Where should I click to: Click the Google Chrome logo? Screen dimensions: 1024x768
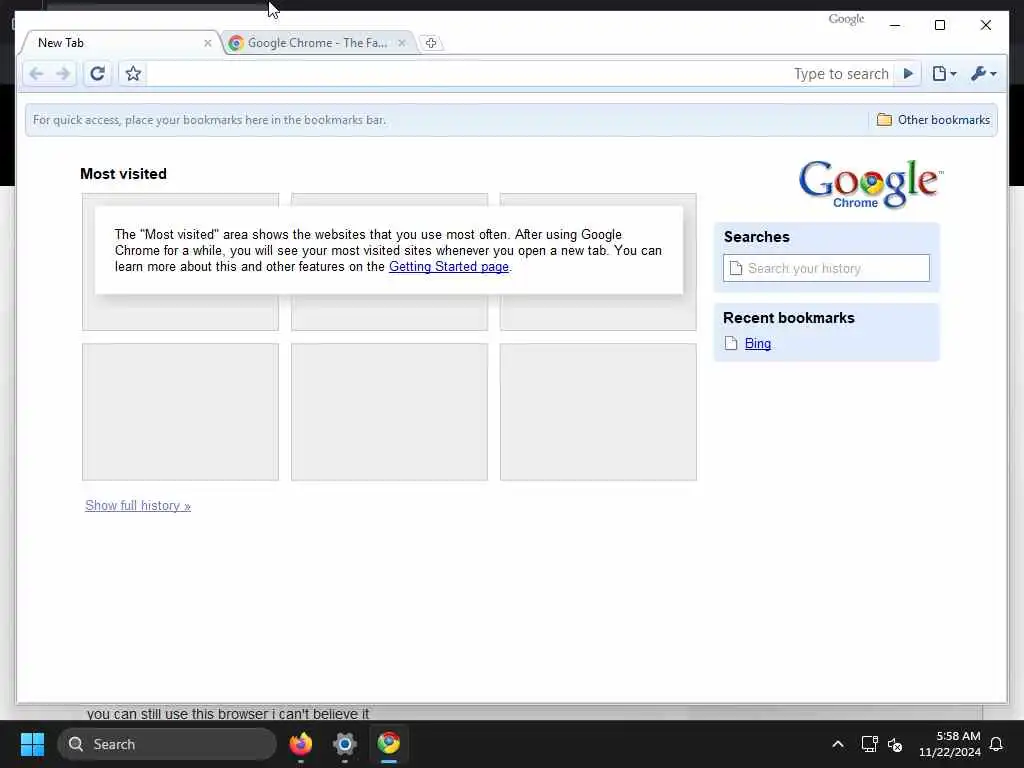[871, 184]
